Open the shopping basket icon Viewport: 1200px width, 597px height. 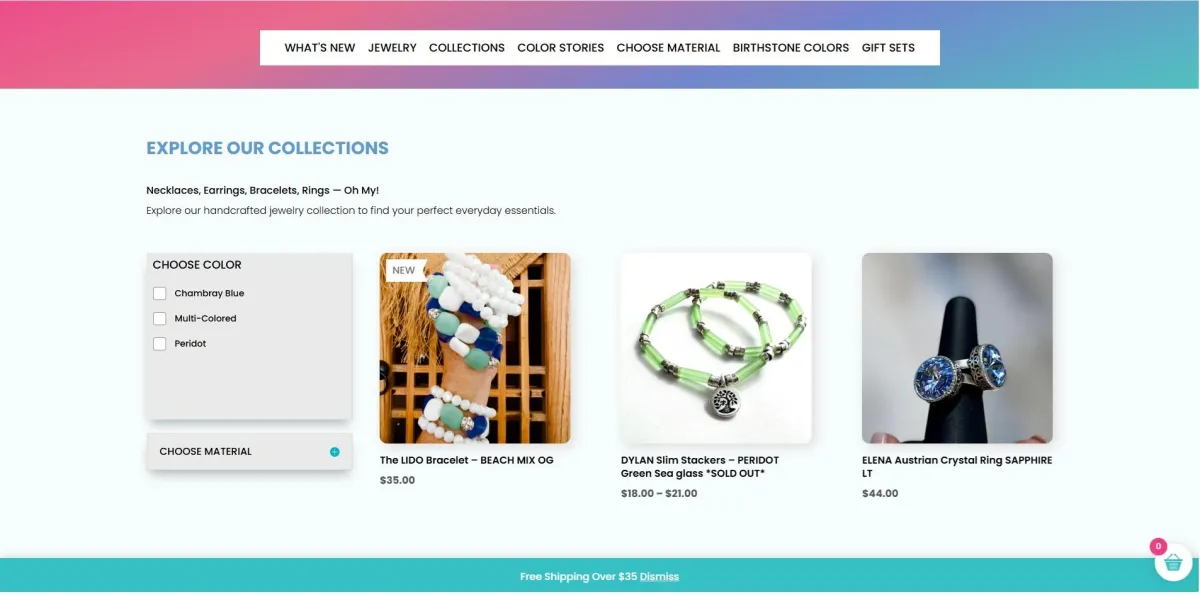1173,562
